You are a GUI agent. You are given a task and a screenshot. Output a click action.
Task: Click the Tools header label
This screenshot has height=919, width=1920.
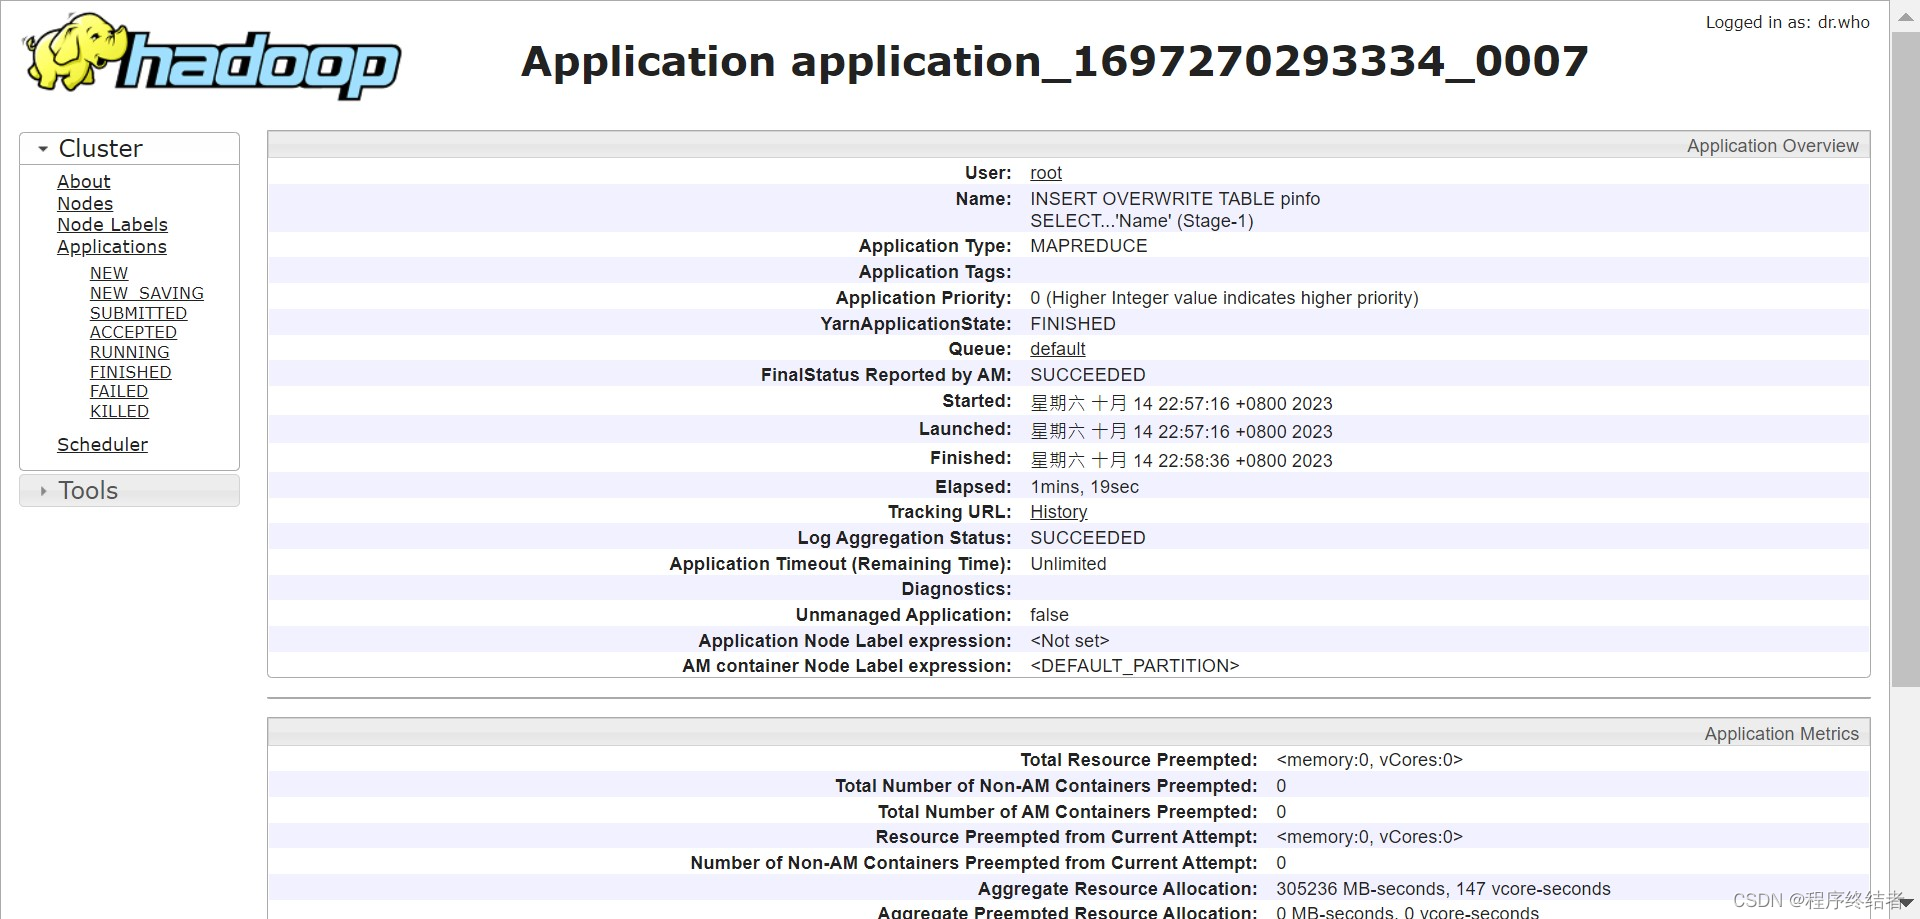coord(88,491)
